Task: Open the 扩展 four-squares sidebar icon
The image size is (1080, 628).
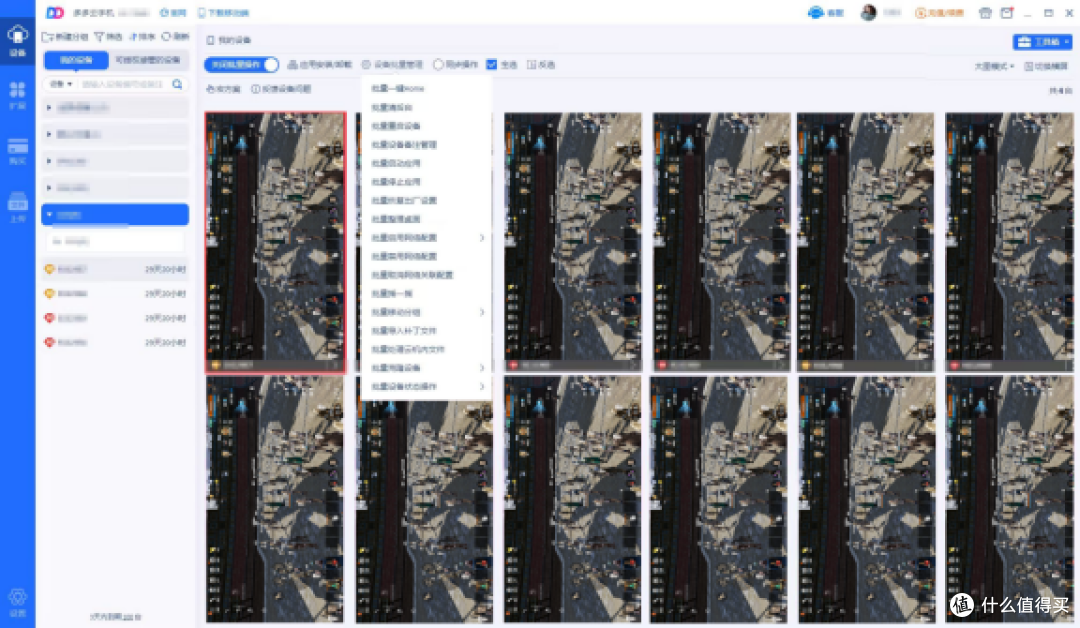Action: coord(17,90)
